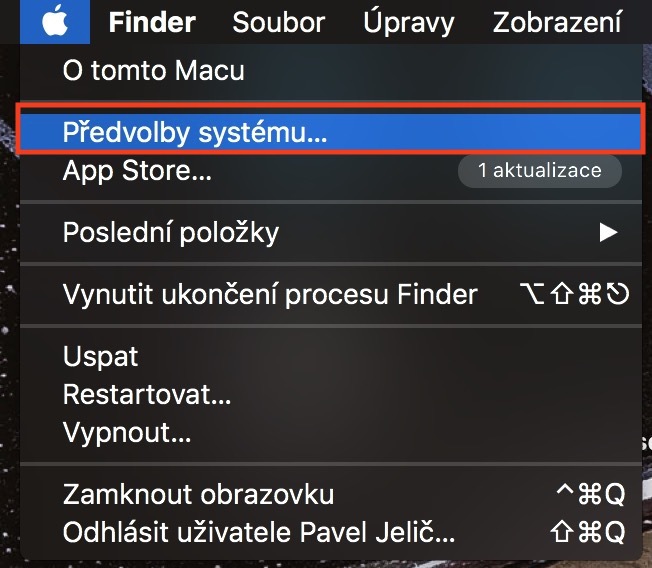Click the 1 aktualizace badge

539,171
